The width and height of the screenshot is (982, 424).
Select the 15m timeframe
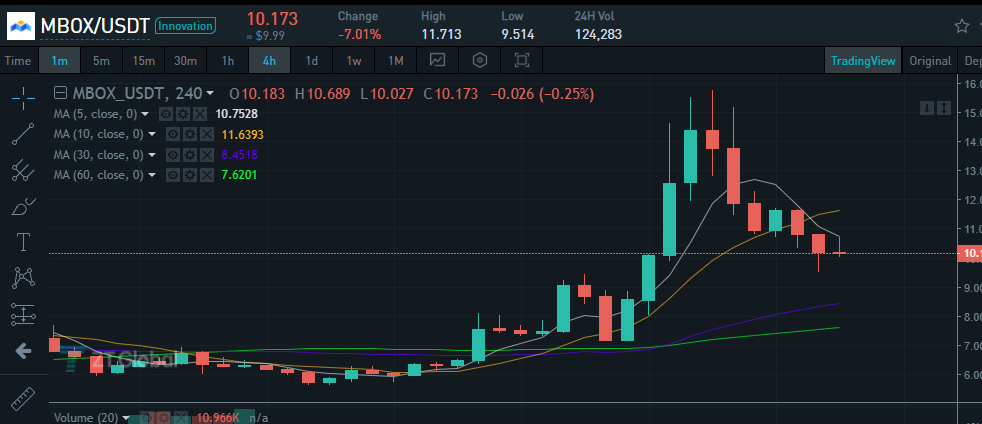(x=143, y=61)
